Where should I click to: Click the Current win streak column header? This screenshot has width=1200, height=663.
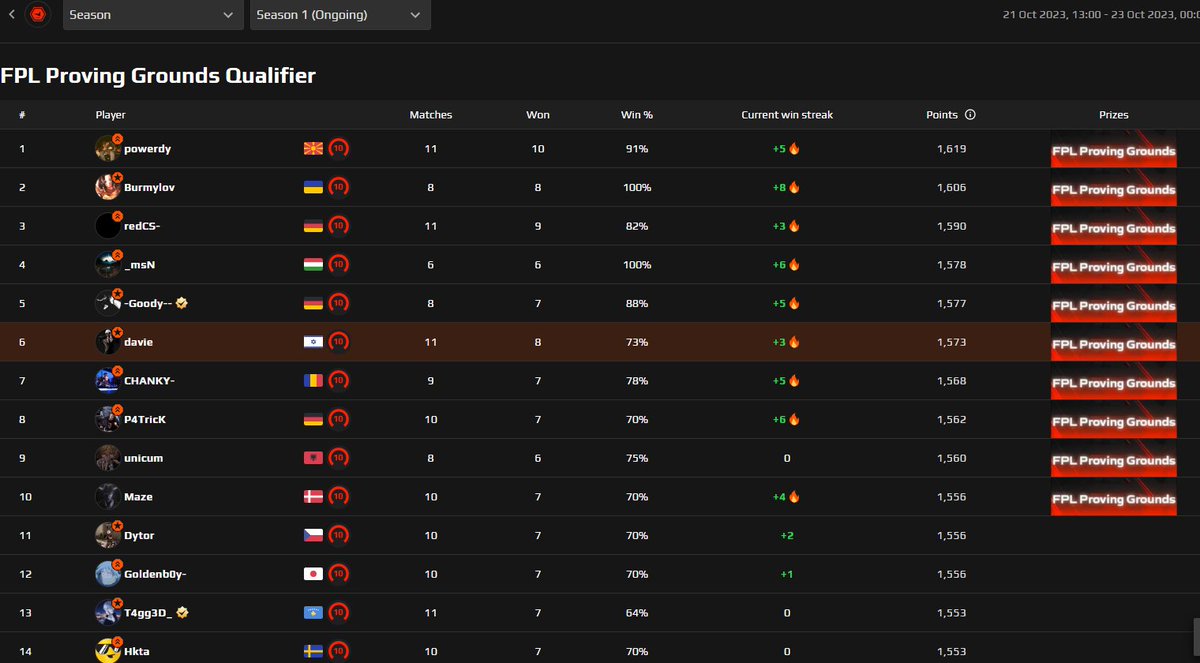[787, 115]
